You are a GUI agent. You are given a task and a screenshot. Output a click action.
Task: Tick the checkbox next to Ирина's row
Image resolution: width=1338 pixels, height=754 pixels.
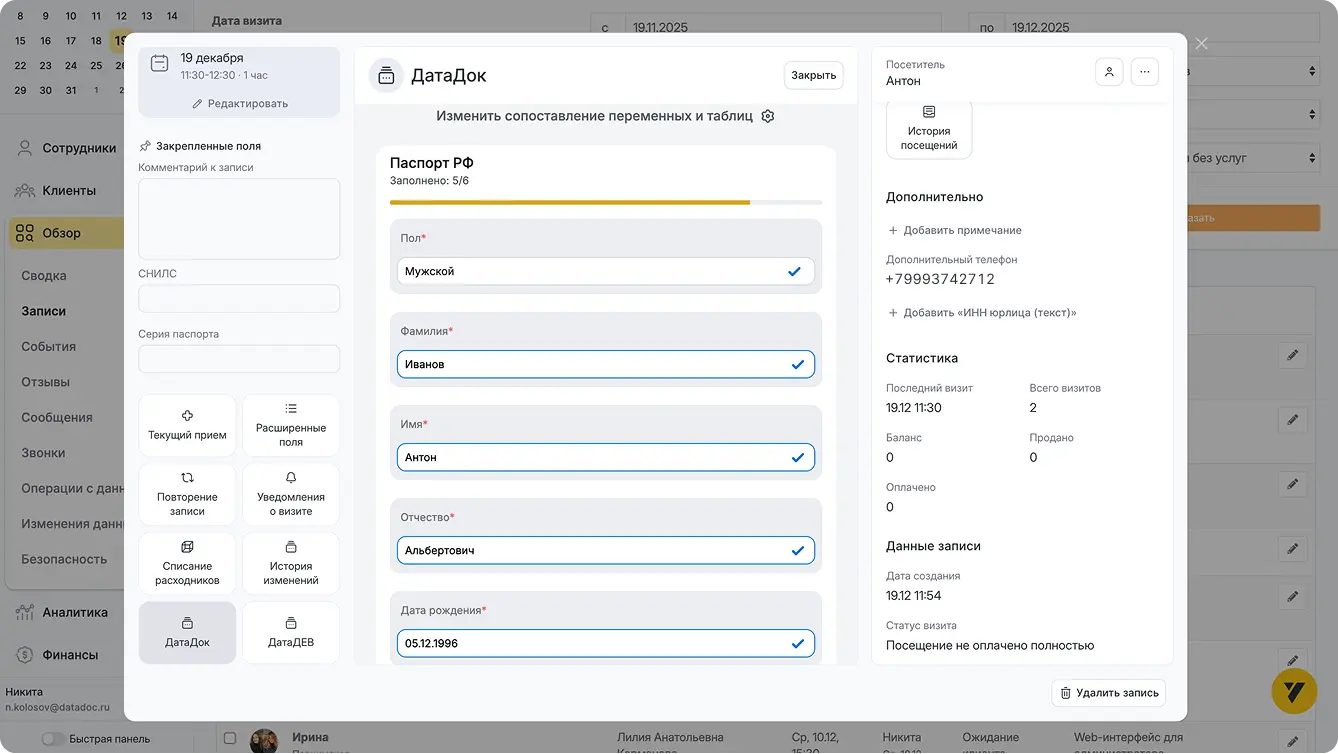(x=230, y=739)
